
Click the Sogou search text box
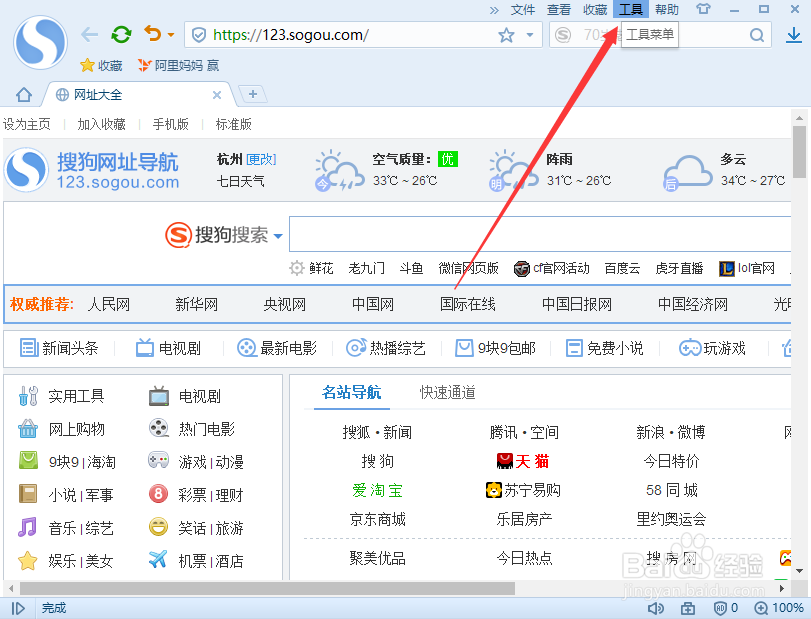tap(540, 234)
